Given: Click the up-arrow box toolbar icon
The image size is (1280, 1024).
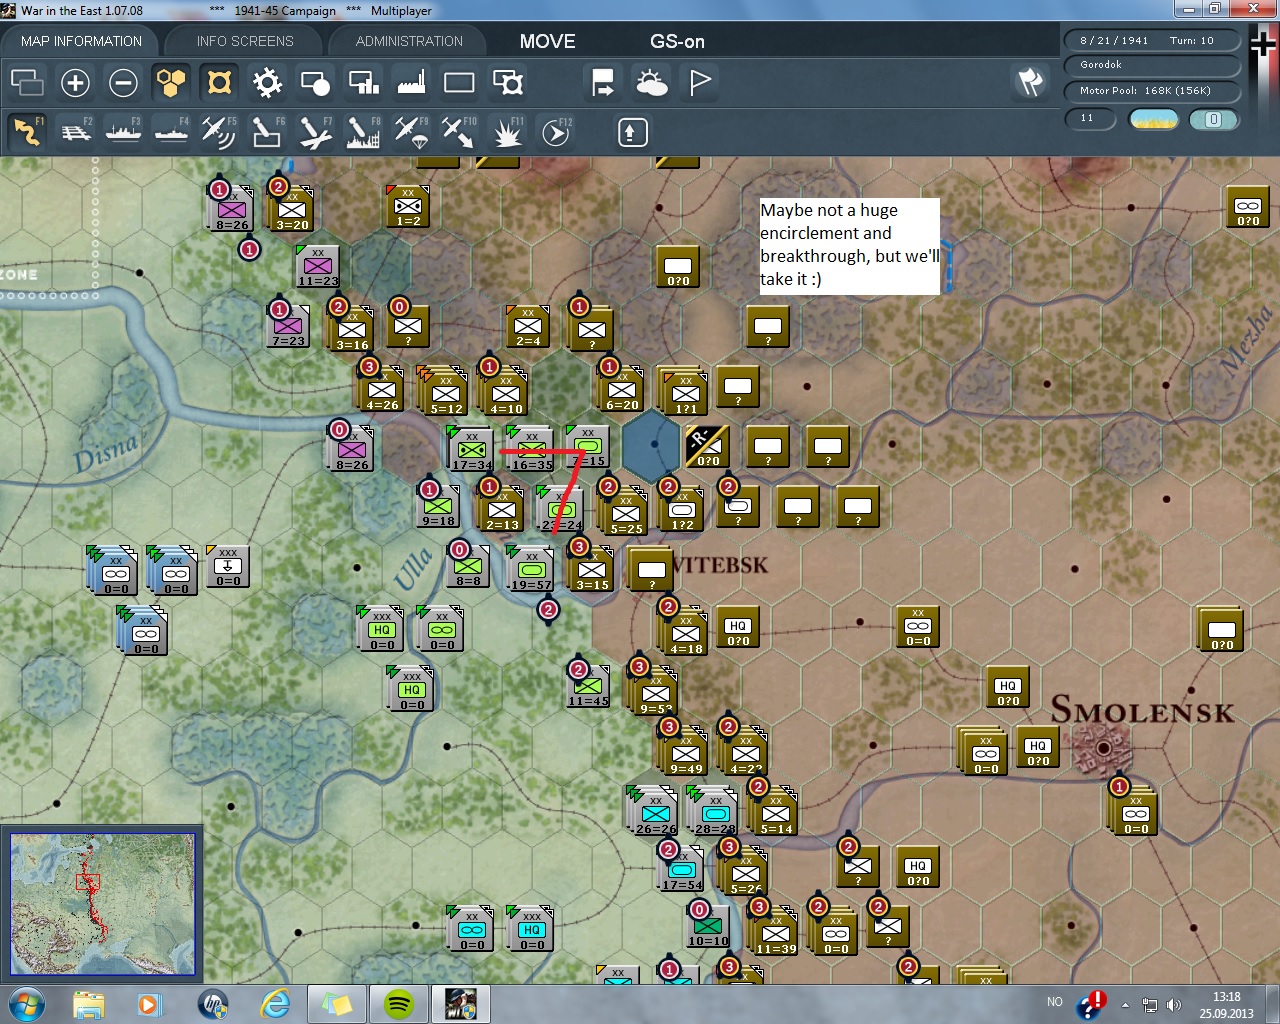Looking at the screenshot, I should (x=632, y=132).
